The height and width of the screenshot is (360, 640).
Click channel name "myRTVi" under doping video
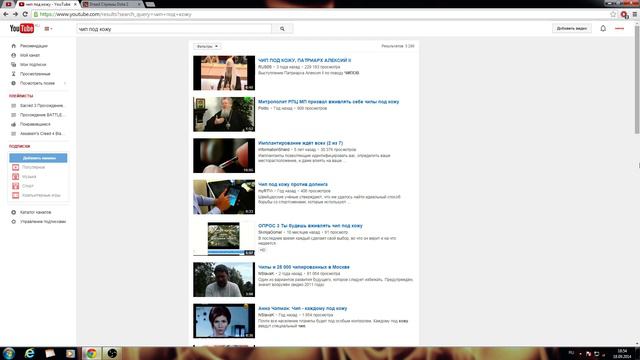tap(265, 191)
